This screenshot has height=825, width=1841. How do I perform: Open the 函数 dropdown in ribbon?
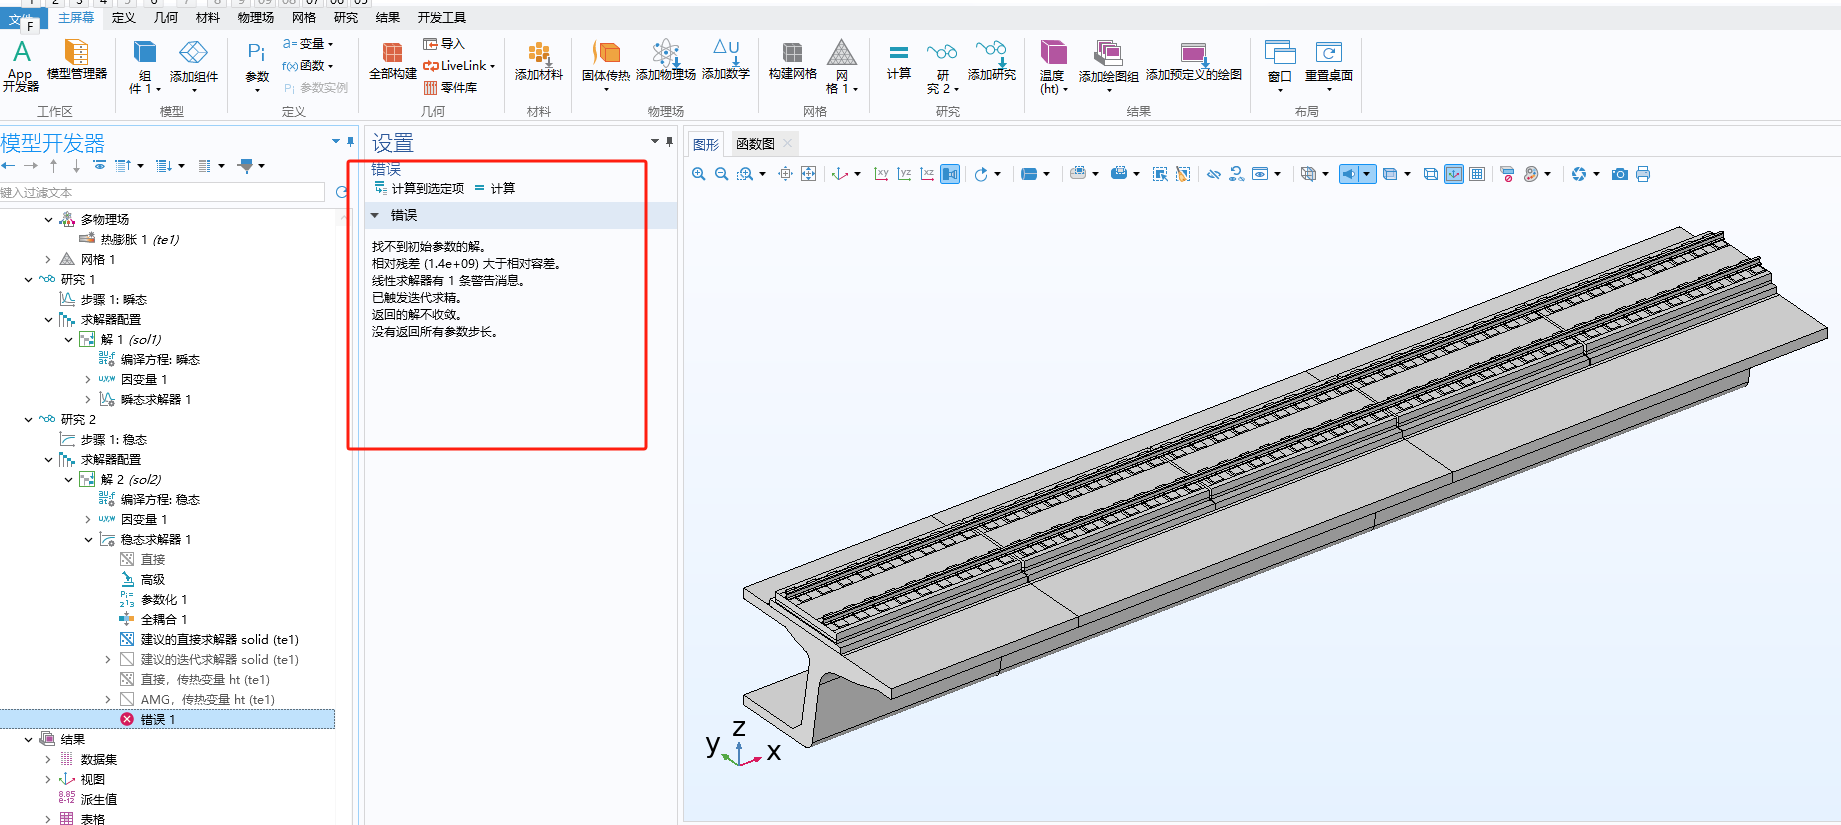coord(308,66)
